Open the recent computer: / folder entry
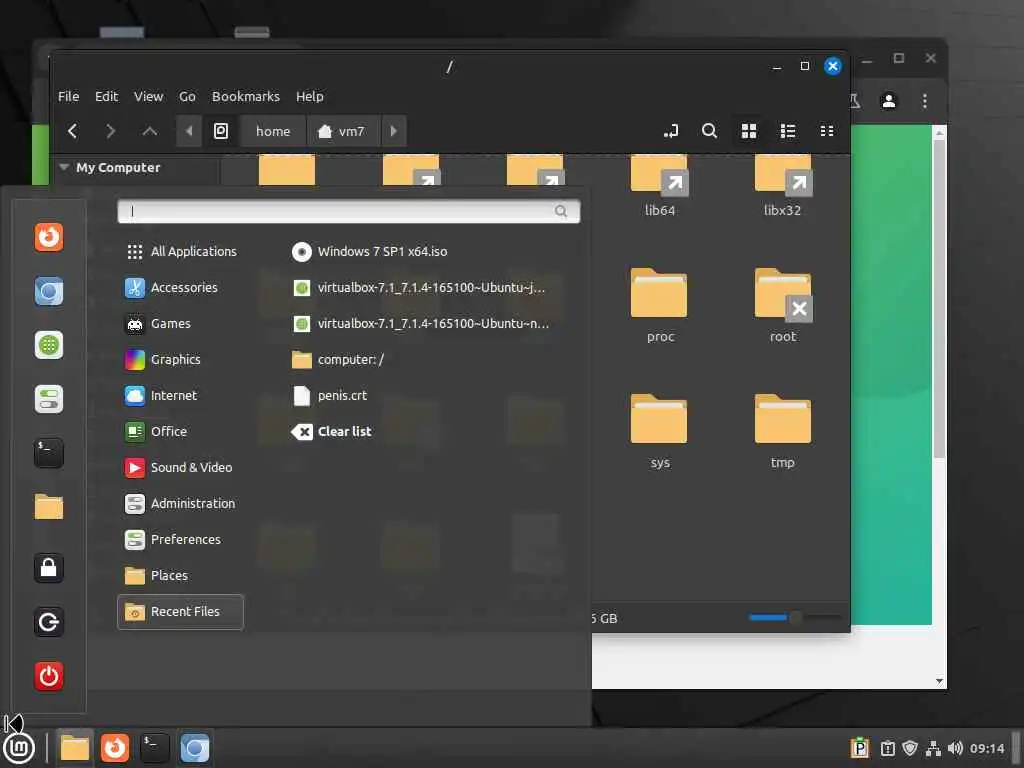 (x=338, y=359)
